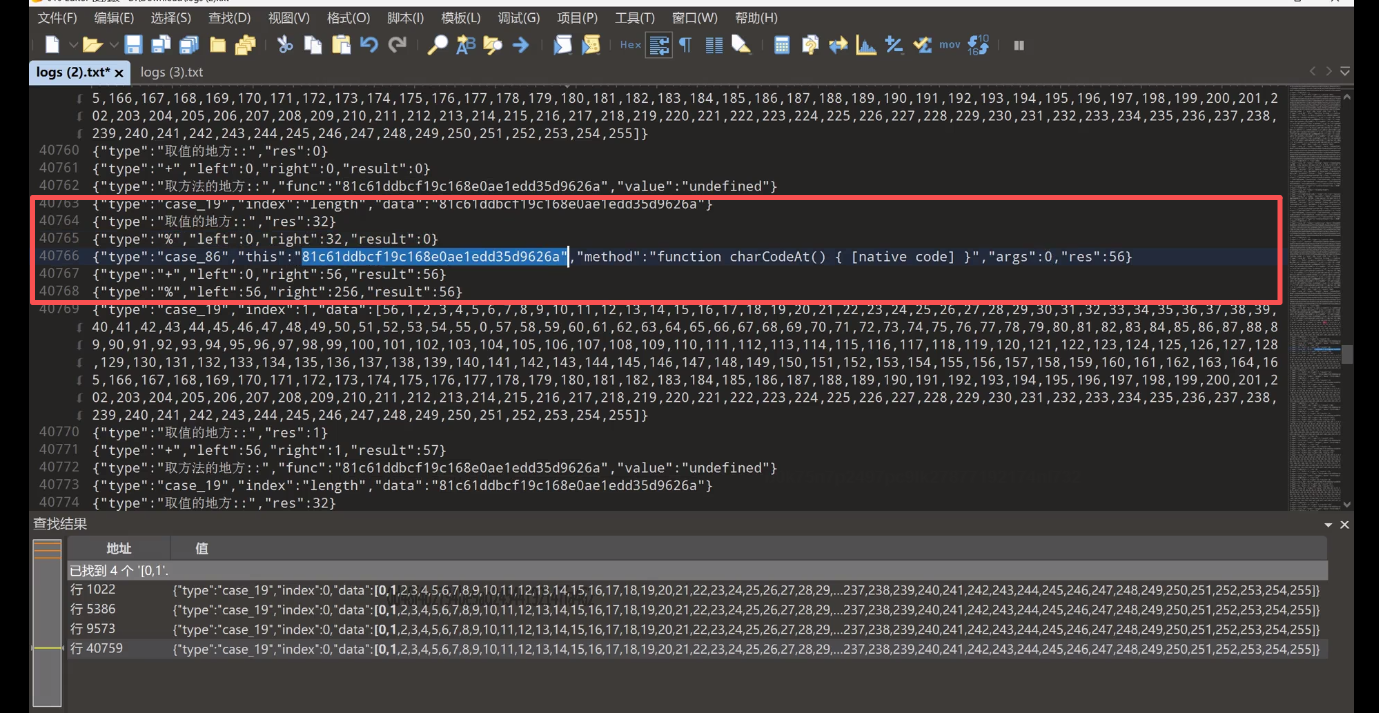Close the 查找结果 panel
This screenshot has height=713, width=1379.
click(x=1345, y=524)
